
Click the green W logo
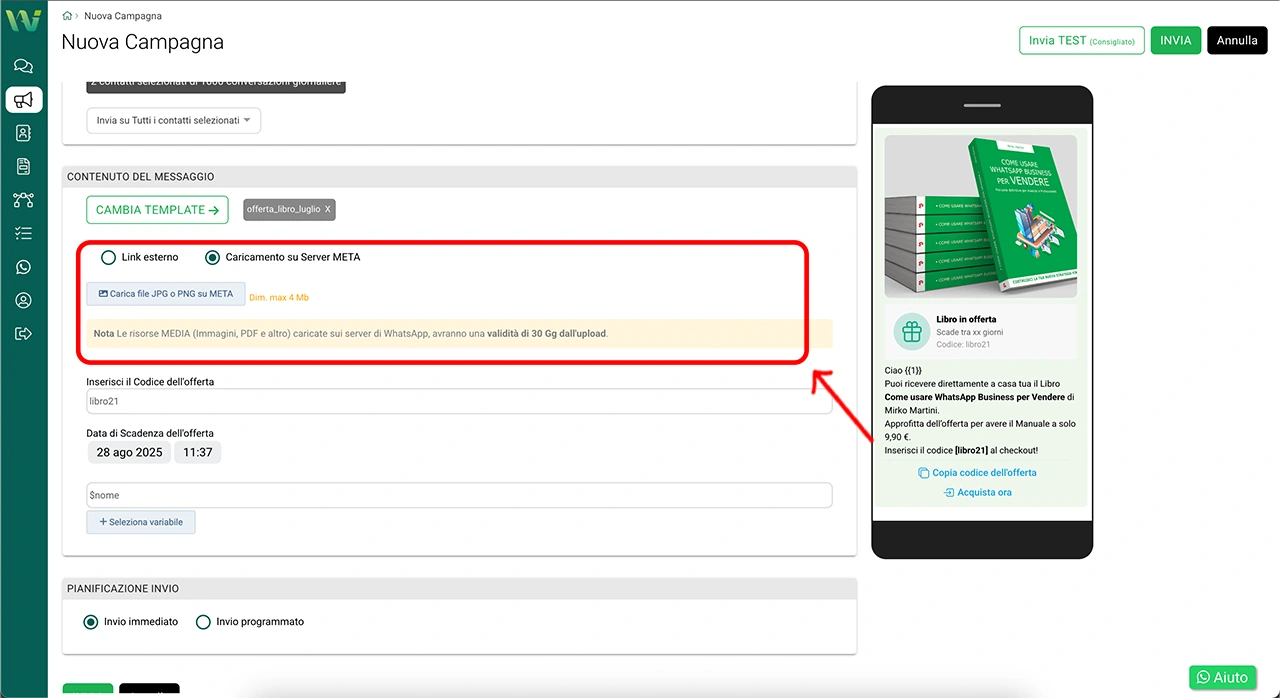pos(23,19)
